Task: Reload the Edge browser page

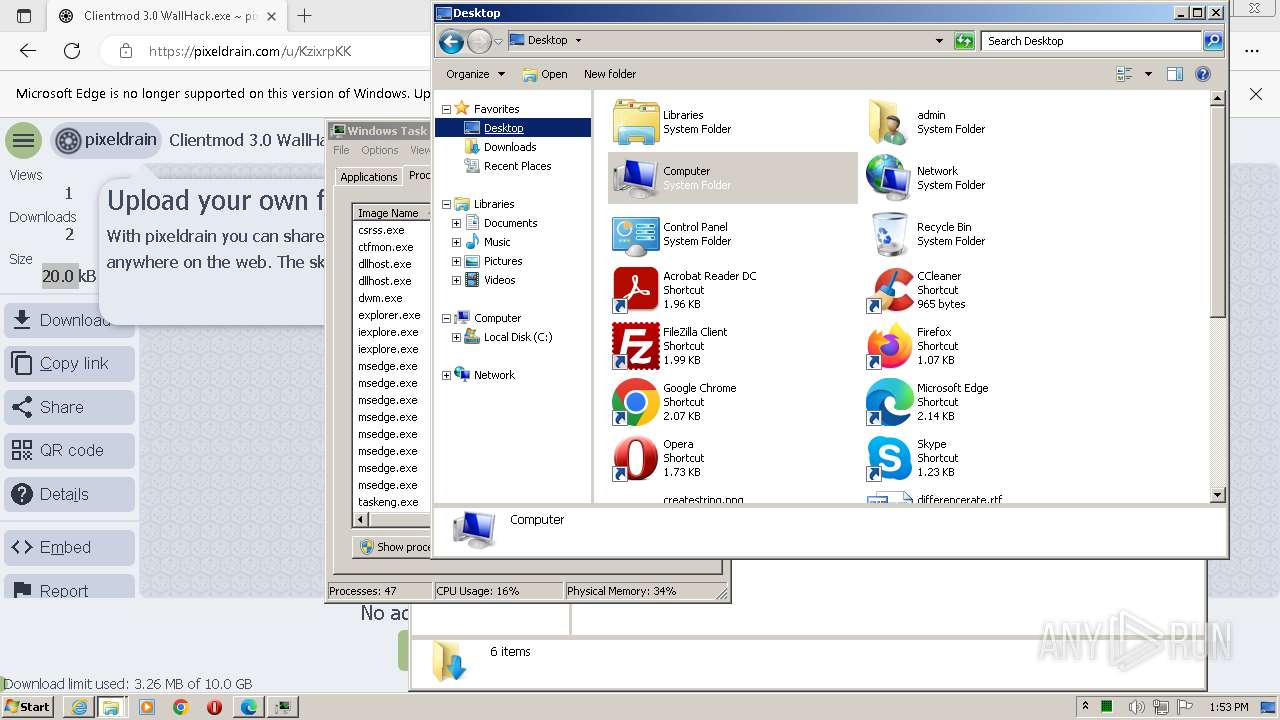Action: point(72,51)
